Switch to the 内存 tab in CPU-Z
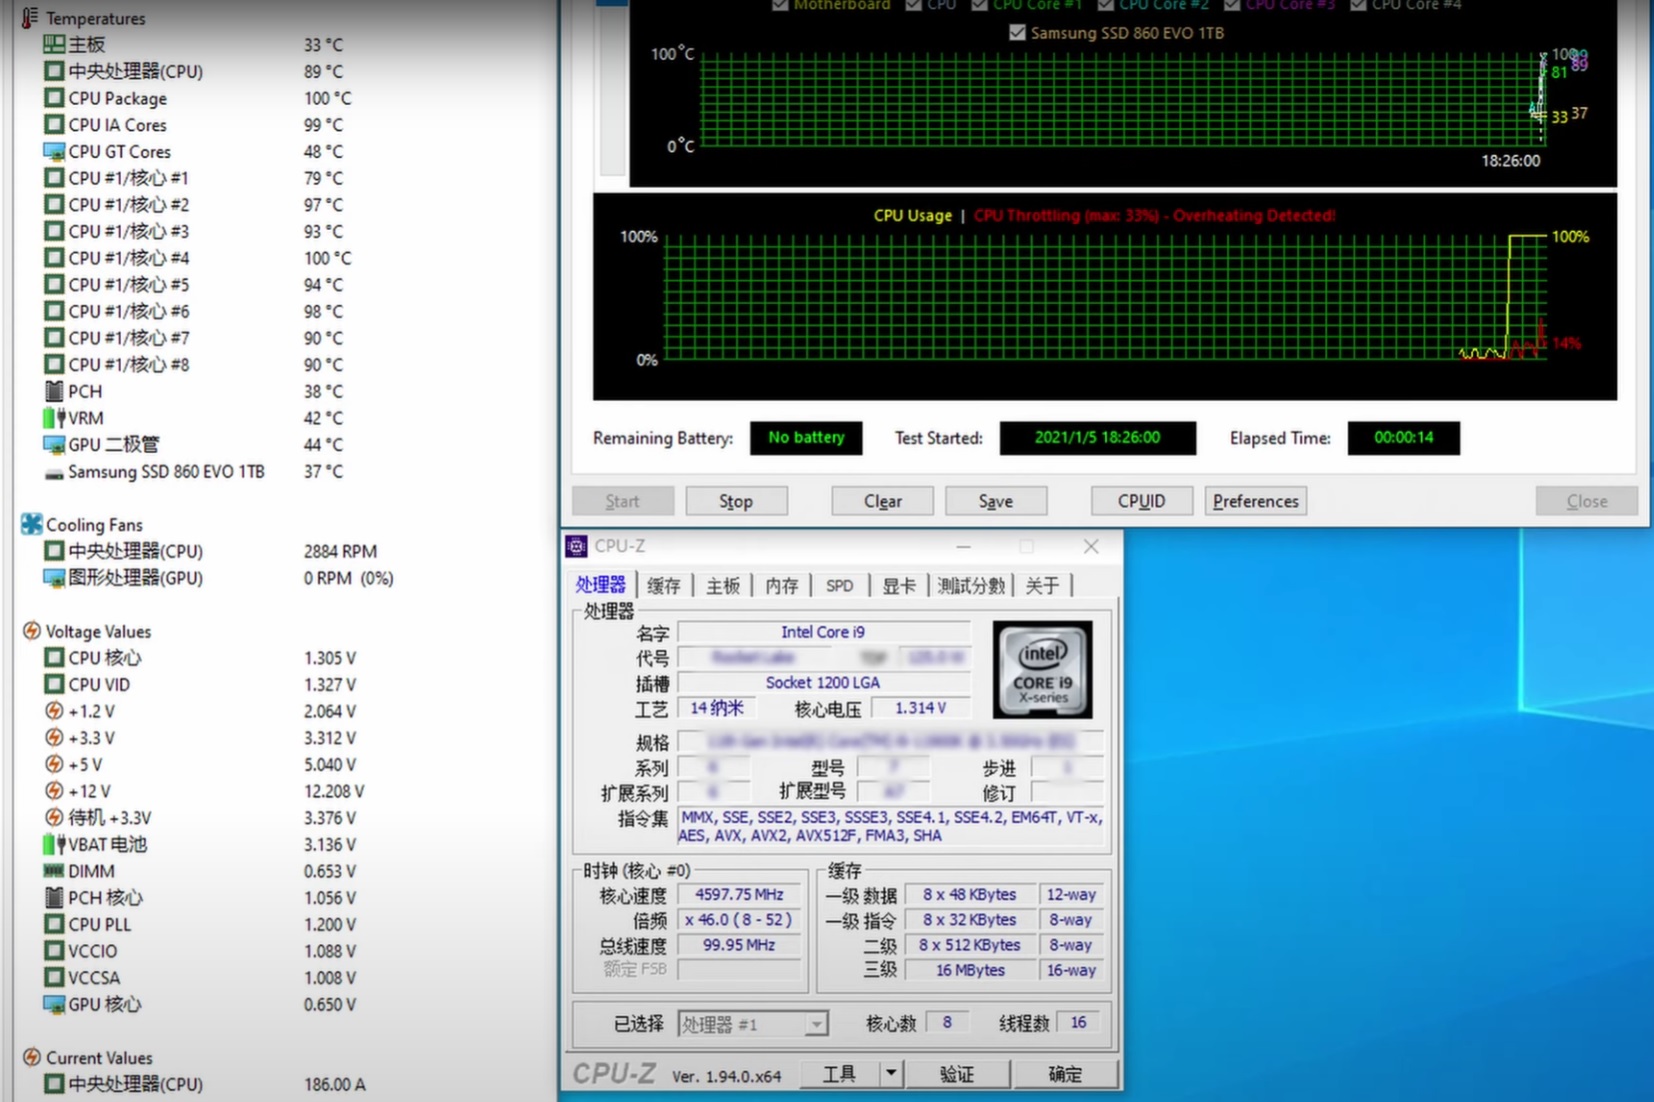This screenshot has height=1102, width=1654. point(781,586)
